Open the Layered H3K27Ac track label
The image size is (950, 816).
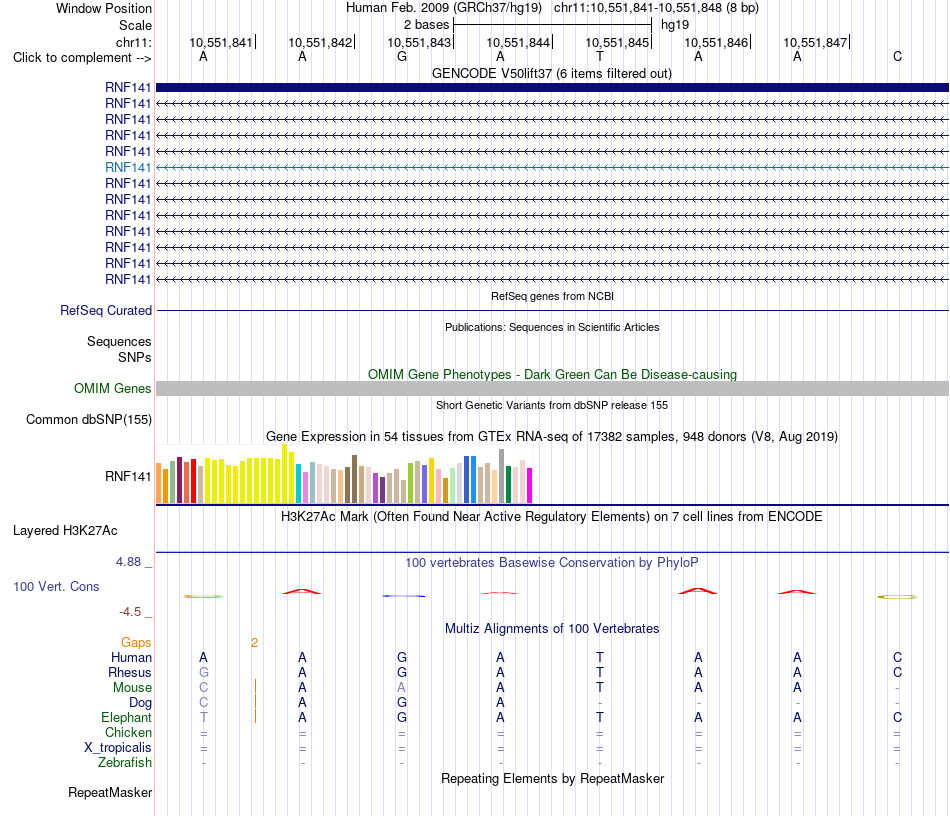click(x=65, y=531)
